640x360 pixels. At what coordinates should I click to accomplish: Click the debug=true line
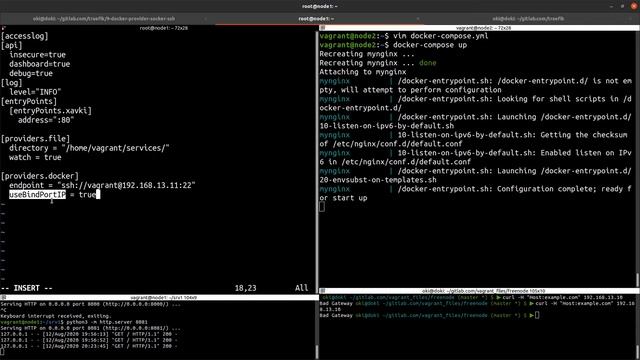(31, 73)
